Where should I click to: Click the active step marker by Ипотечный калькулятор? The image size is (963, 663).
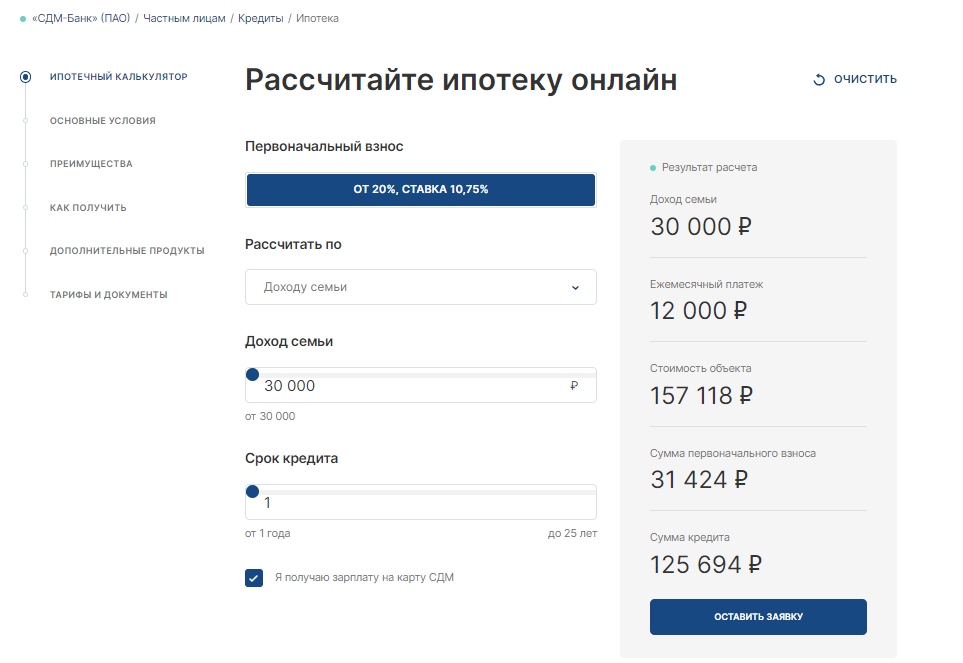26,77
